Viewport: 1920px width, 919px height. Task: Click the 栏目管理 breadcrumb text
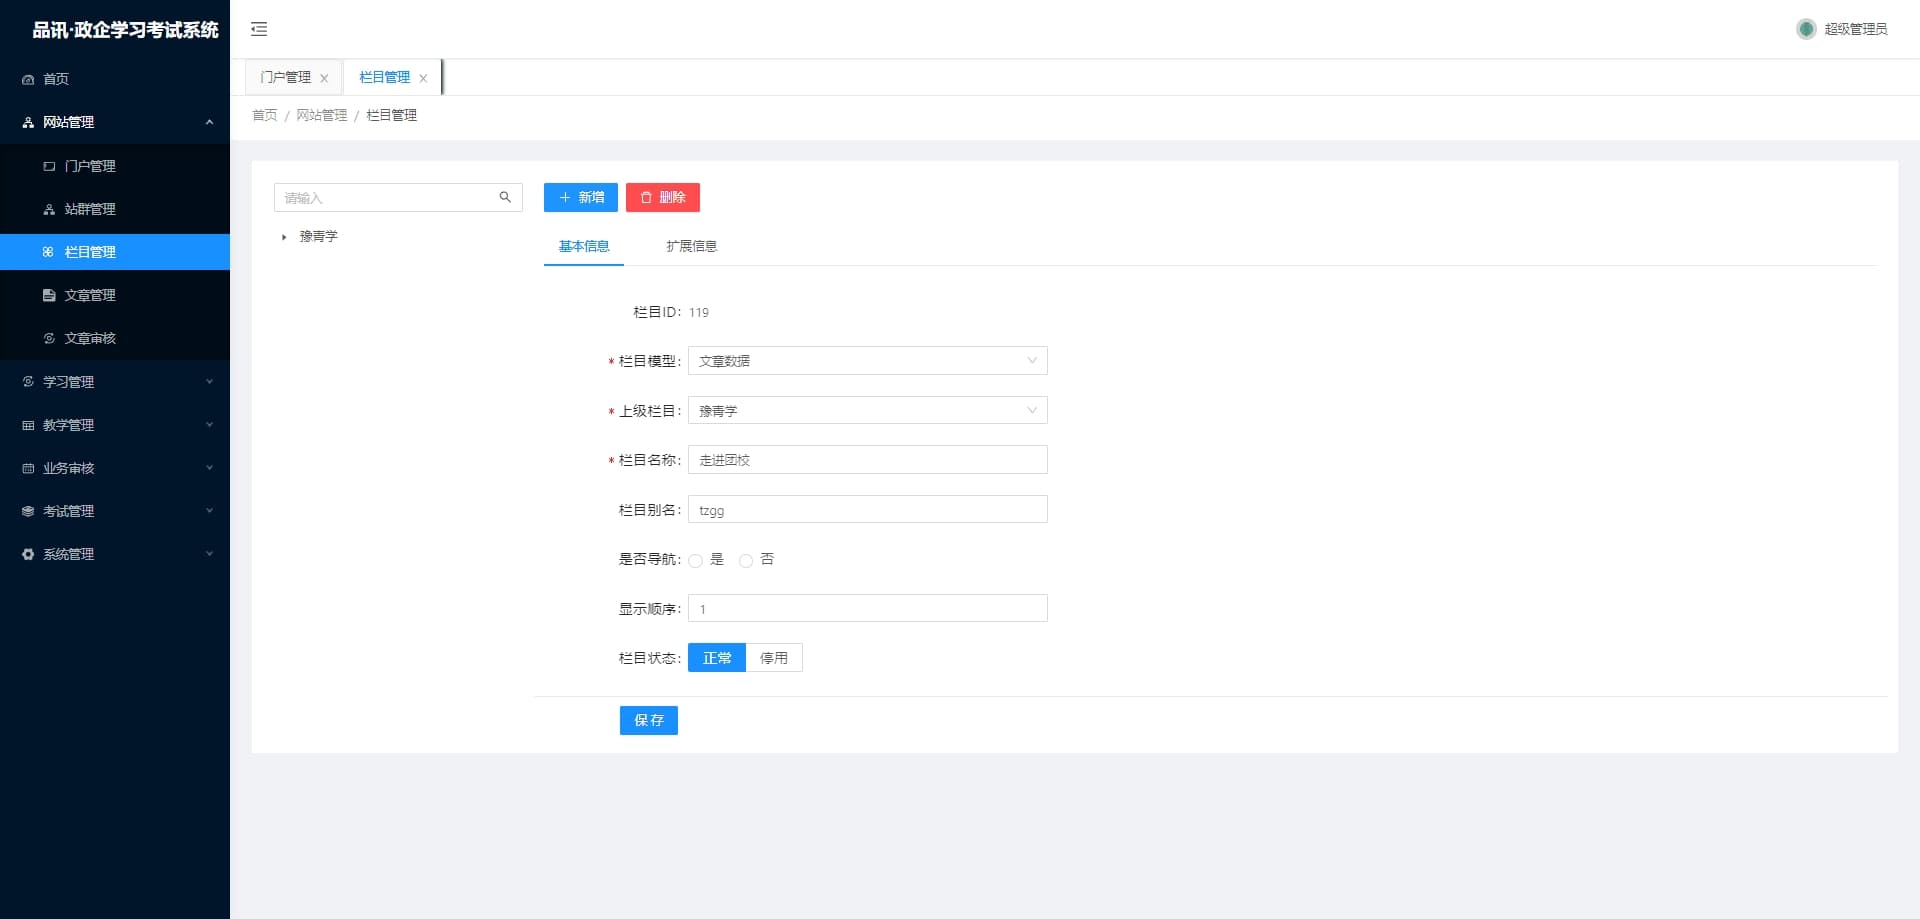coord(392,116)
